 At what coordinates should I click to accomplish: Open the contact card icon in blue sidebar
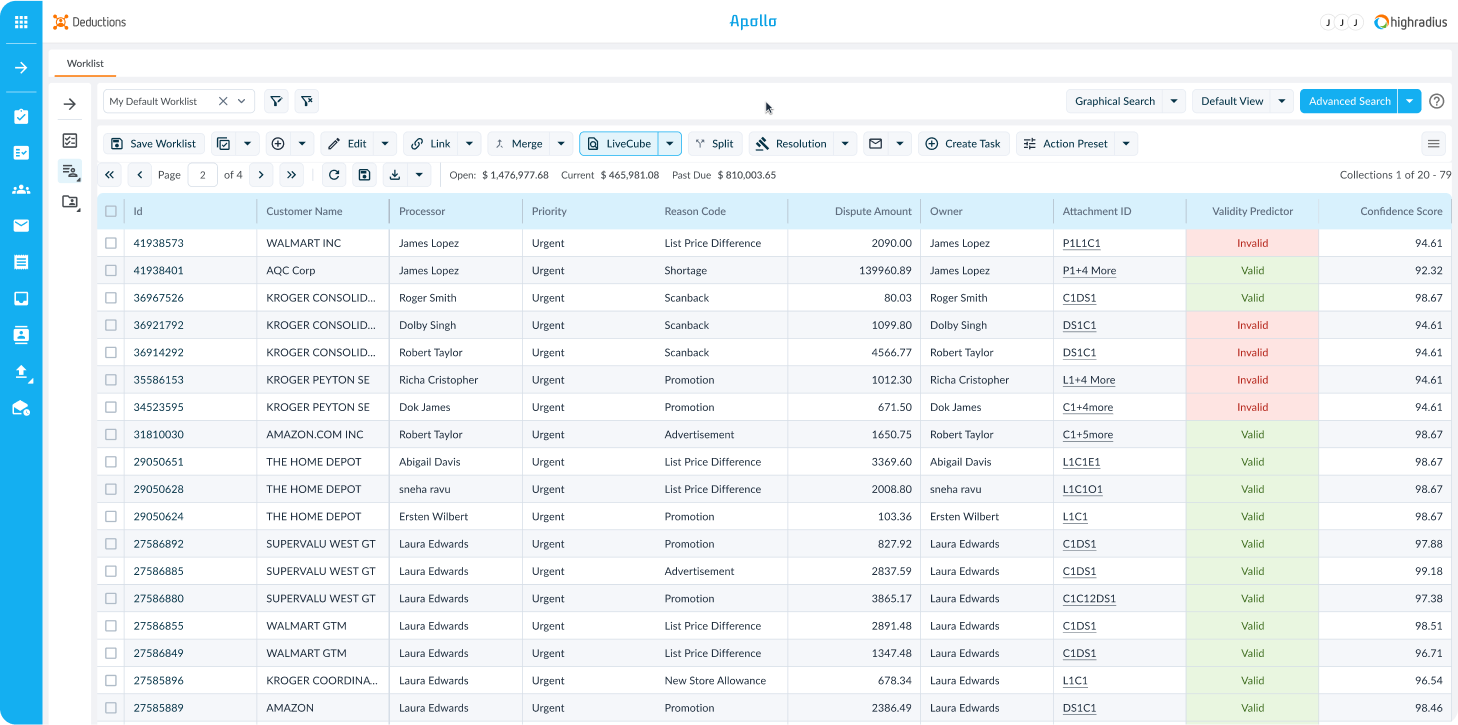(x=21, y=335)
